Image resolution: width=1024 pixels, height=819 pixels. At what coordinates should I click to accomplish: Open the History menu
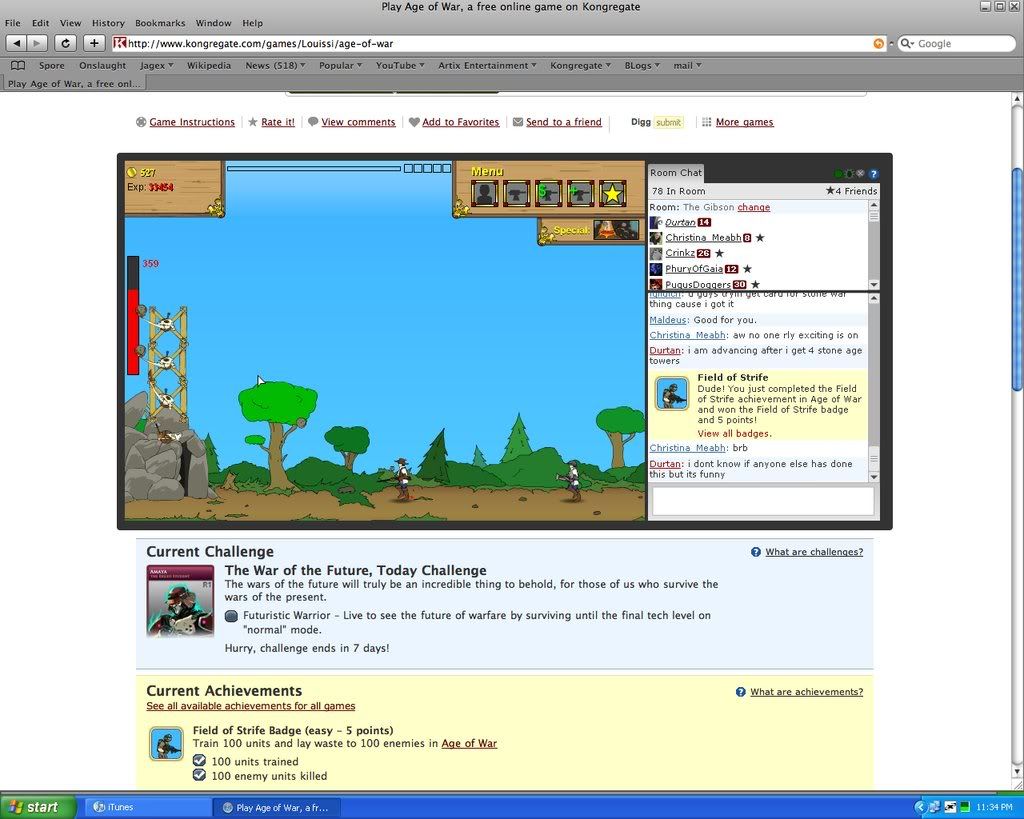click(x=108, y=23)
